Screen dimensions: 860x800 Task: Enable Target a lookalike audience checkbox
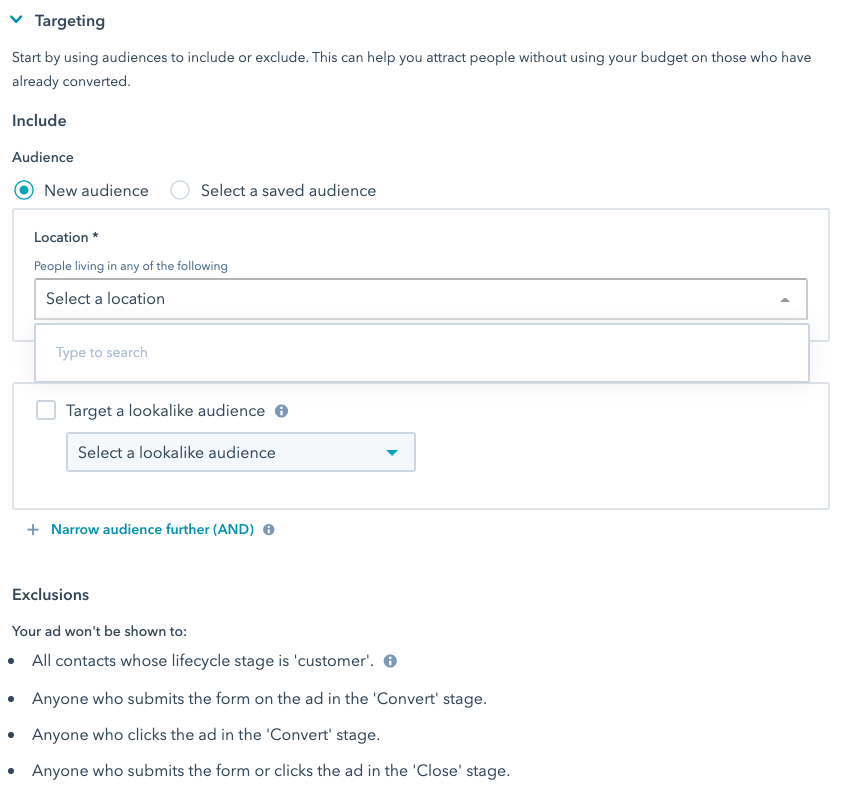tap(46, 410)
